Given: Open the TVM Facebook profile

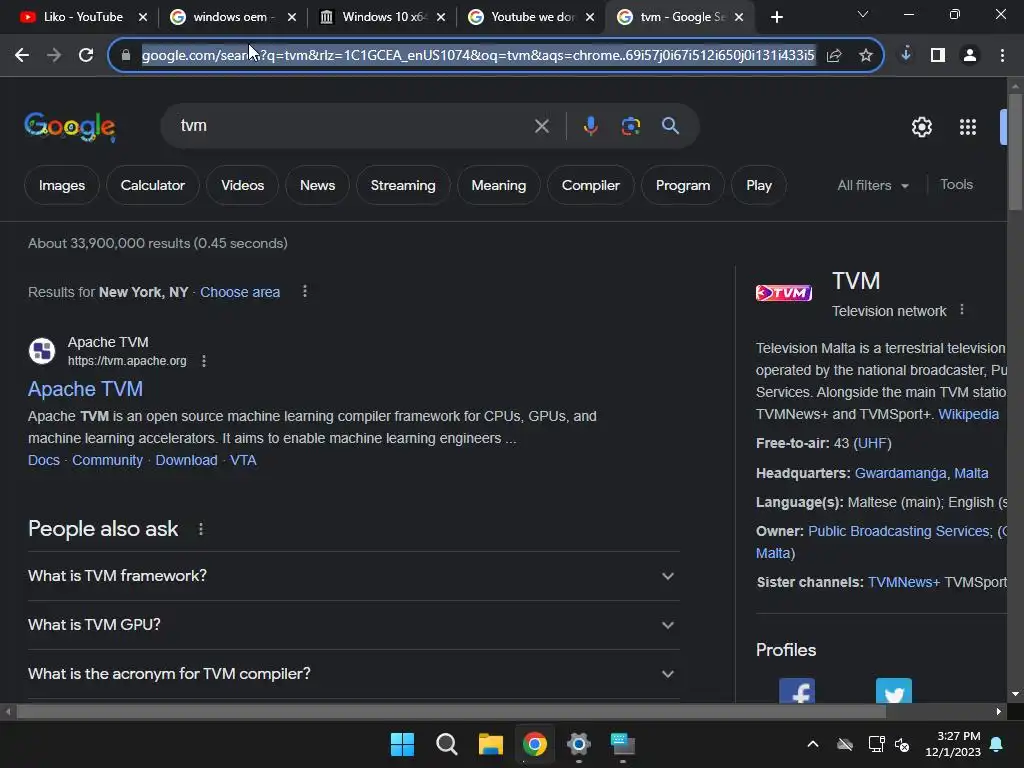Looking at the screenshot, I should [x=797, y=691].
